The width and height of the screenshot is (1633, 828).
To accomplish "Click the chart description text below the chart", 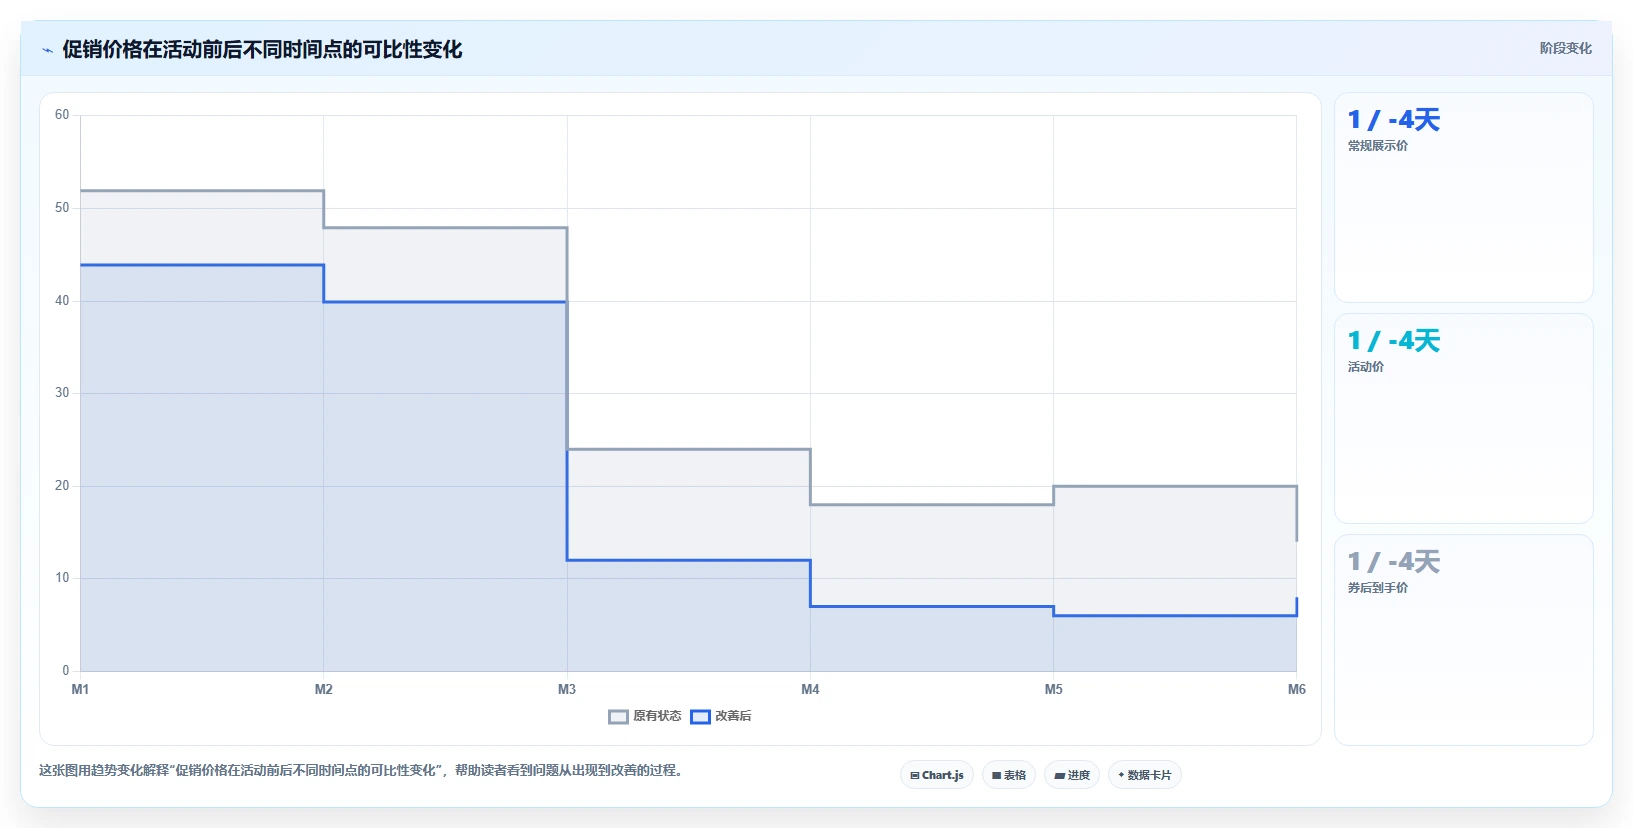I will pyautogui.click(x=363, y=770).
